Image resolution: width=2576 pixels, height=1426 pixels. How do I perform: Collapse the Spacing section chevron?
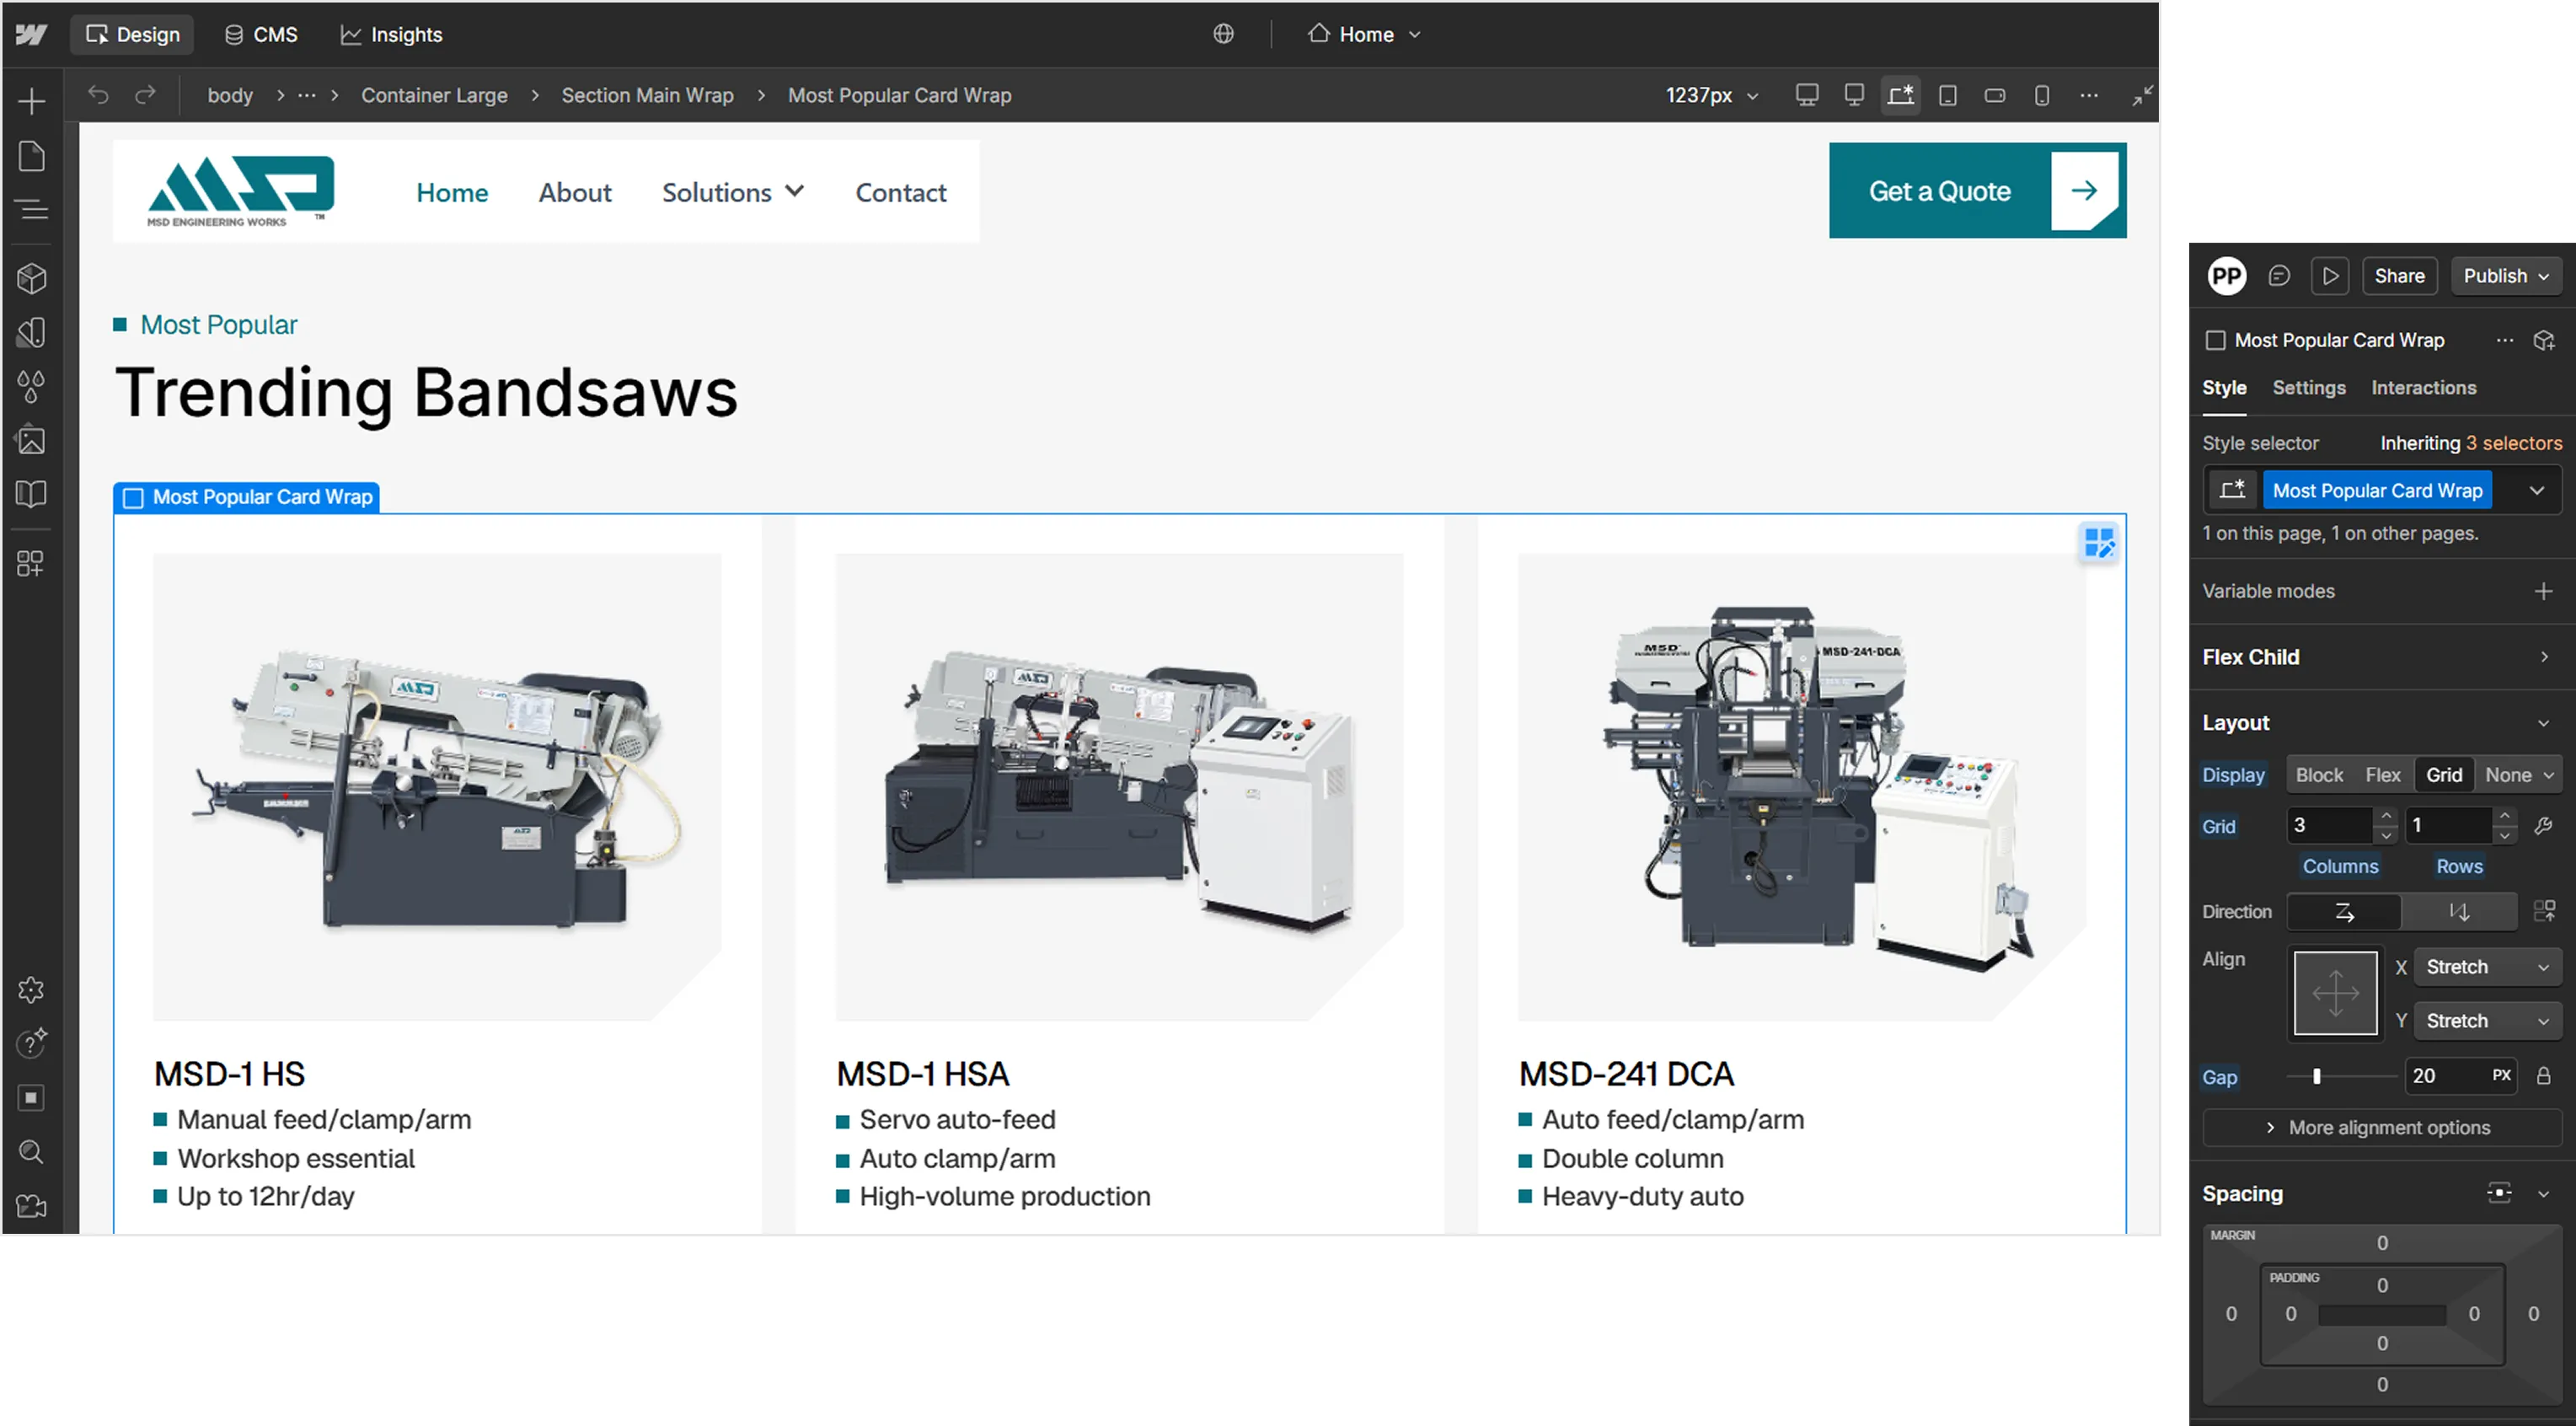[x=2544, y=1193]
